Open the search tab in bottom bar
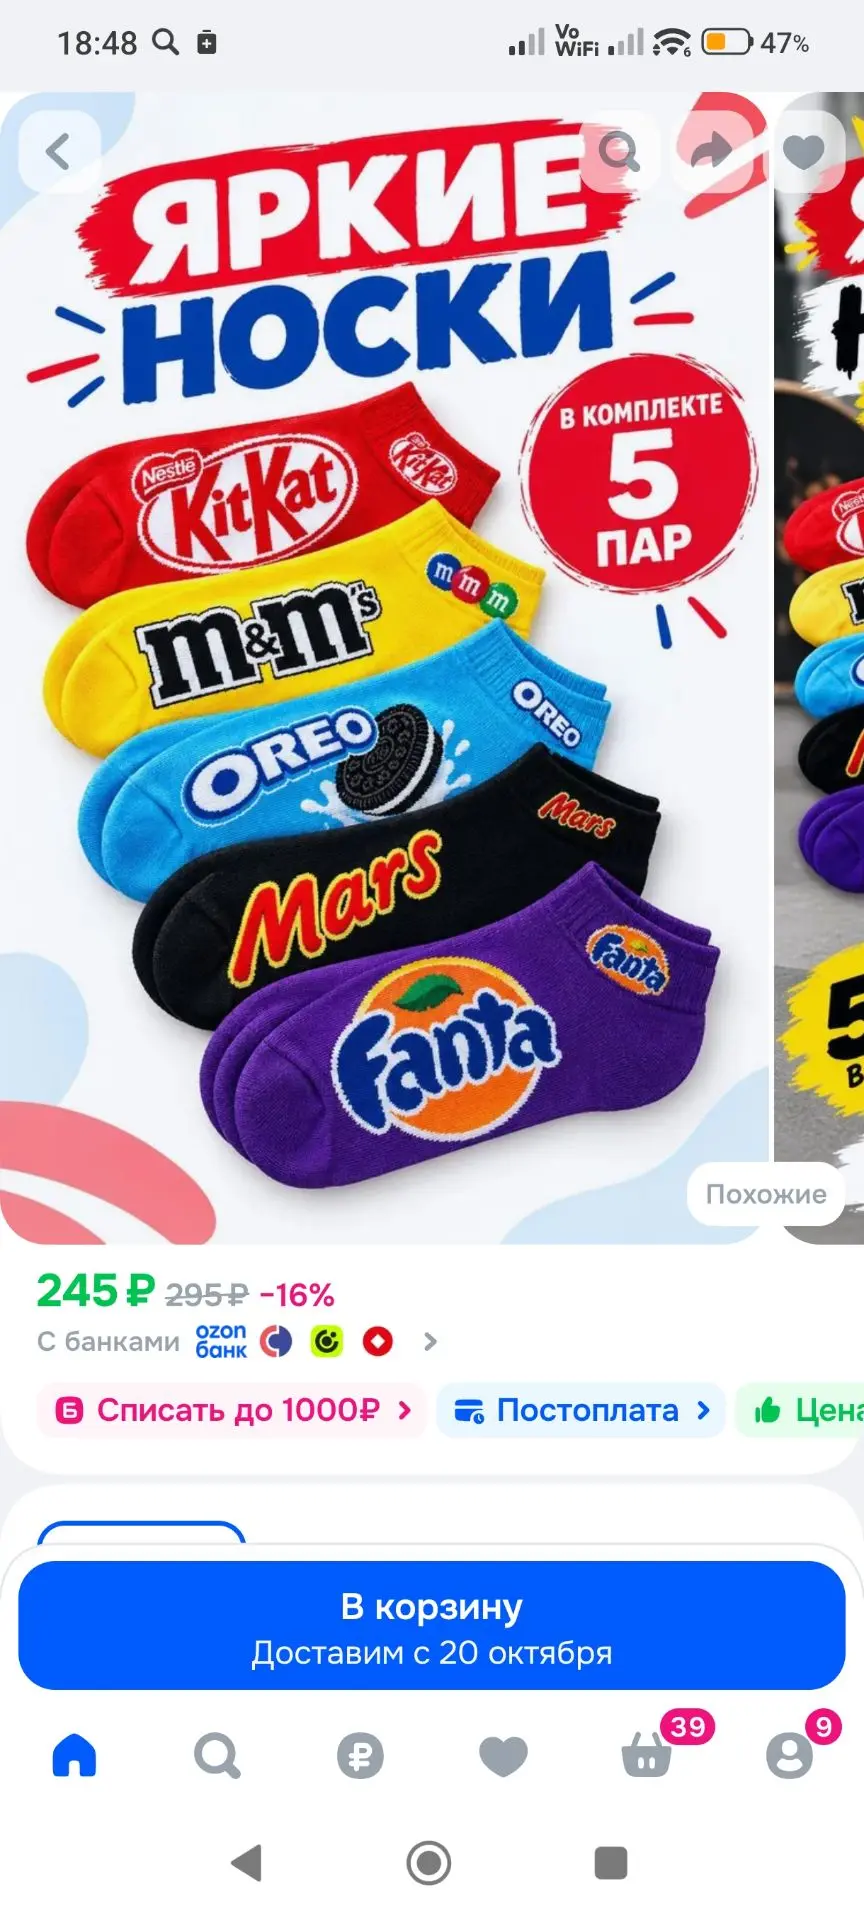864x1920 pixels. 217,1755
